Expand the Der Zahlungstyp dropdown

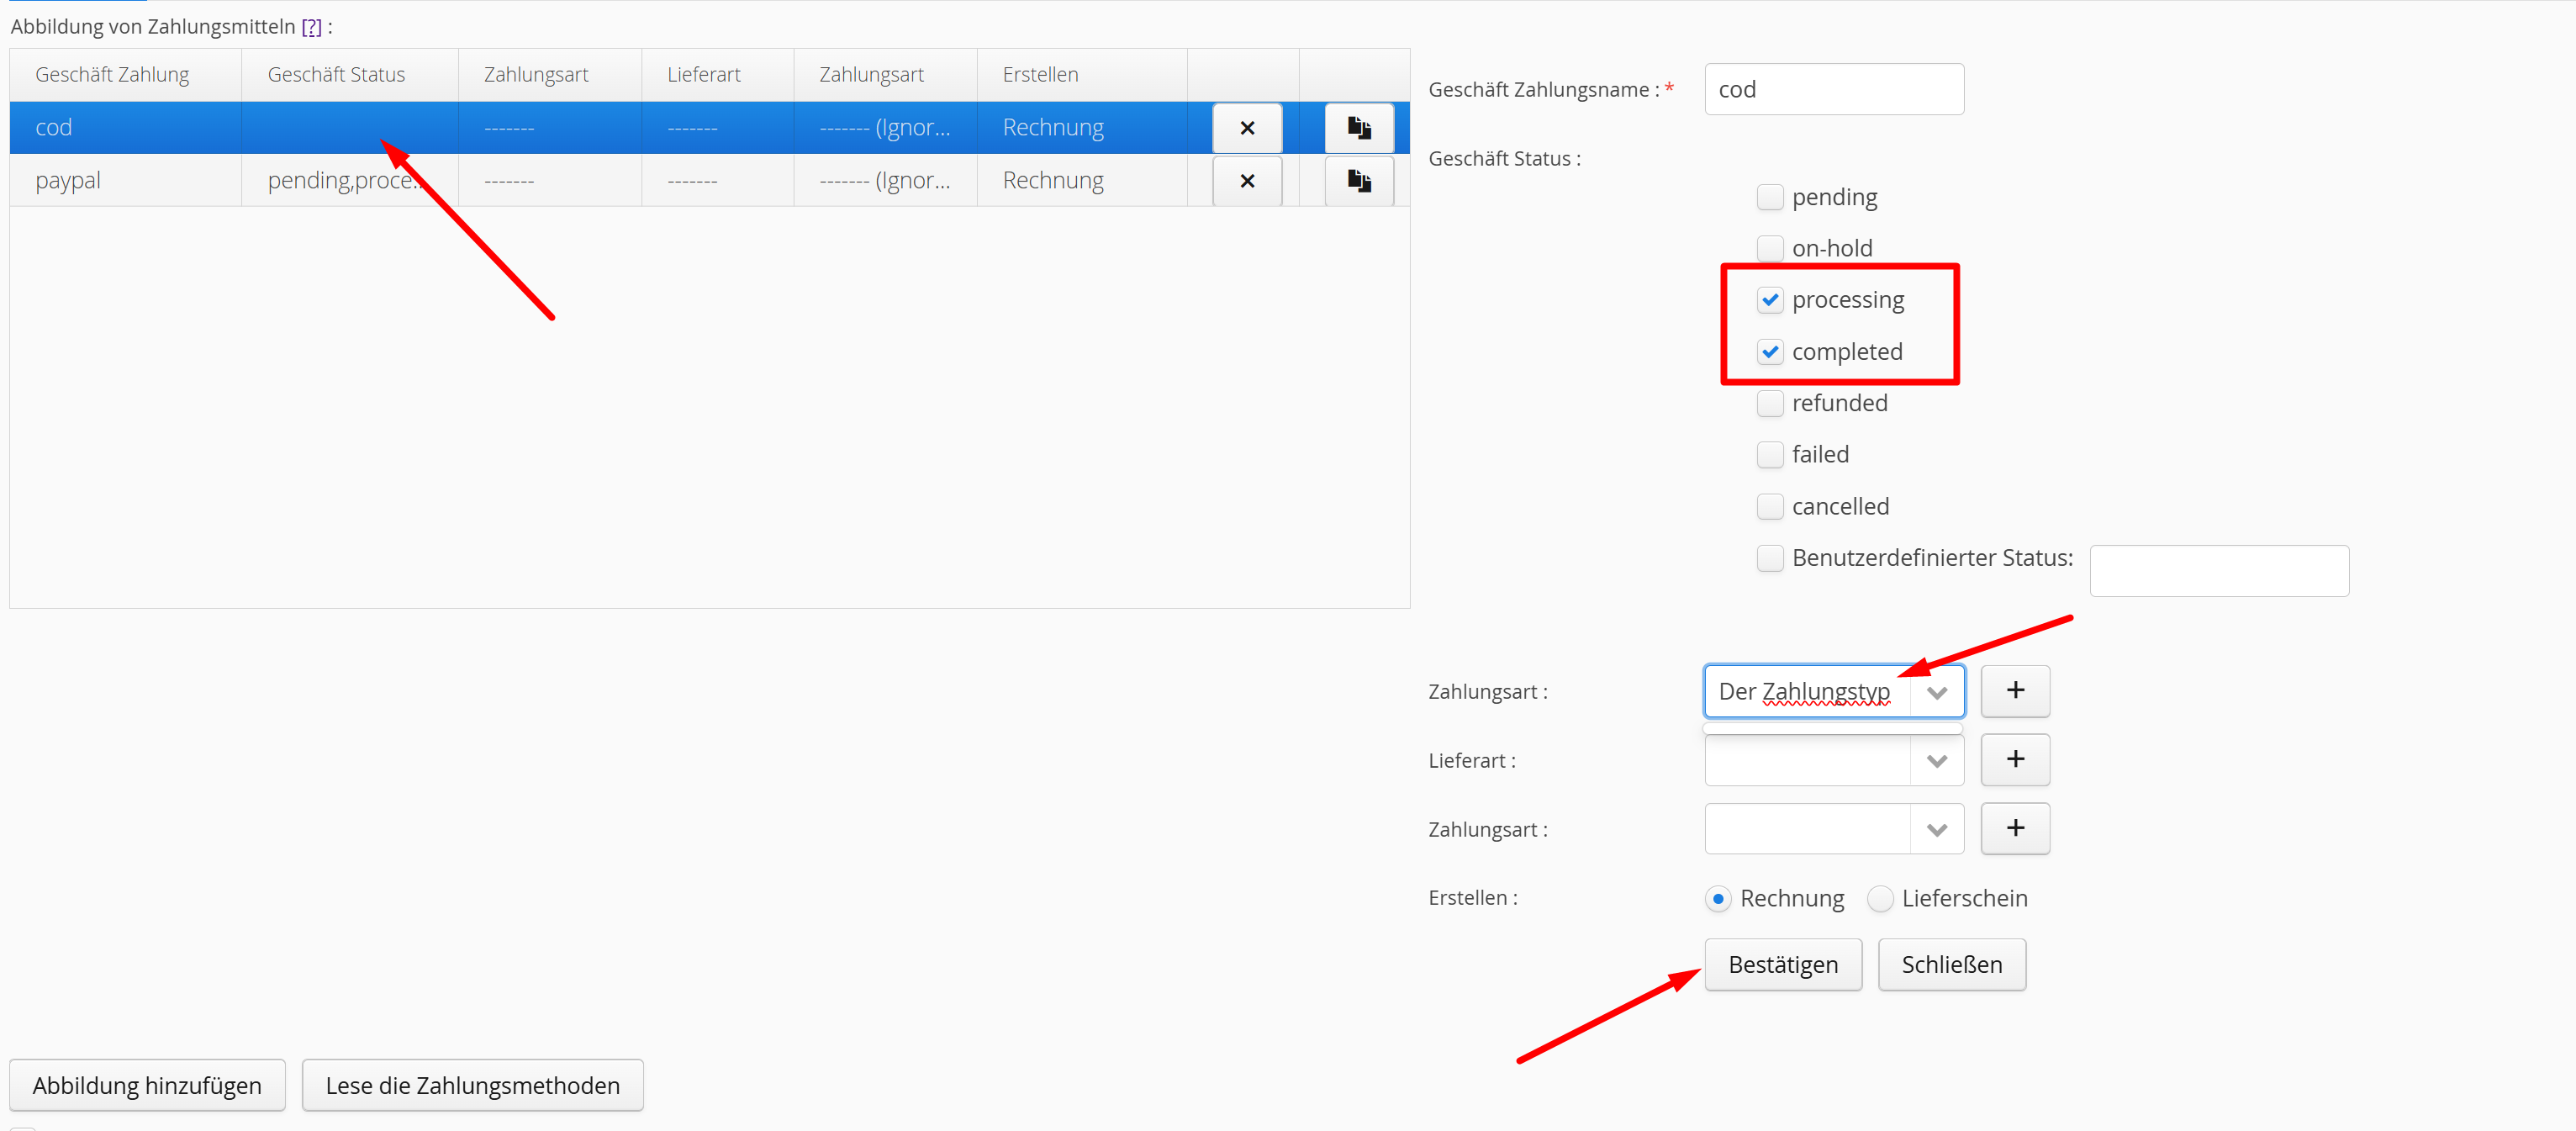[1936, 692]
